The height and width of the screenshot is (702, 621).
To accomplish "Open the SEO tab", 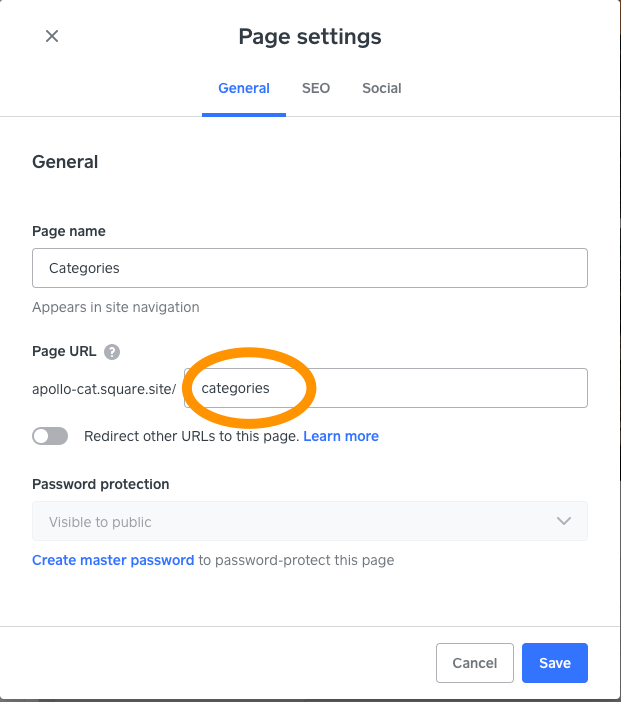I will [316, 88].
